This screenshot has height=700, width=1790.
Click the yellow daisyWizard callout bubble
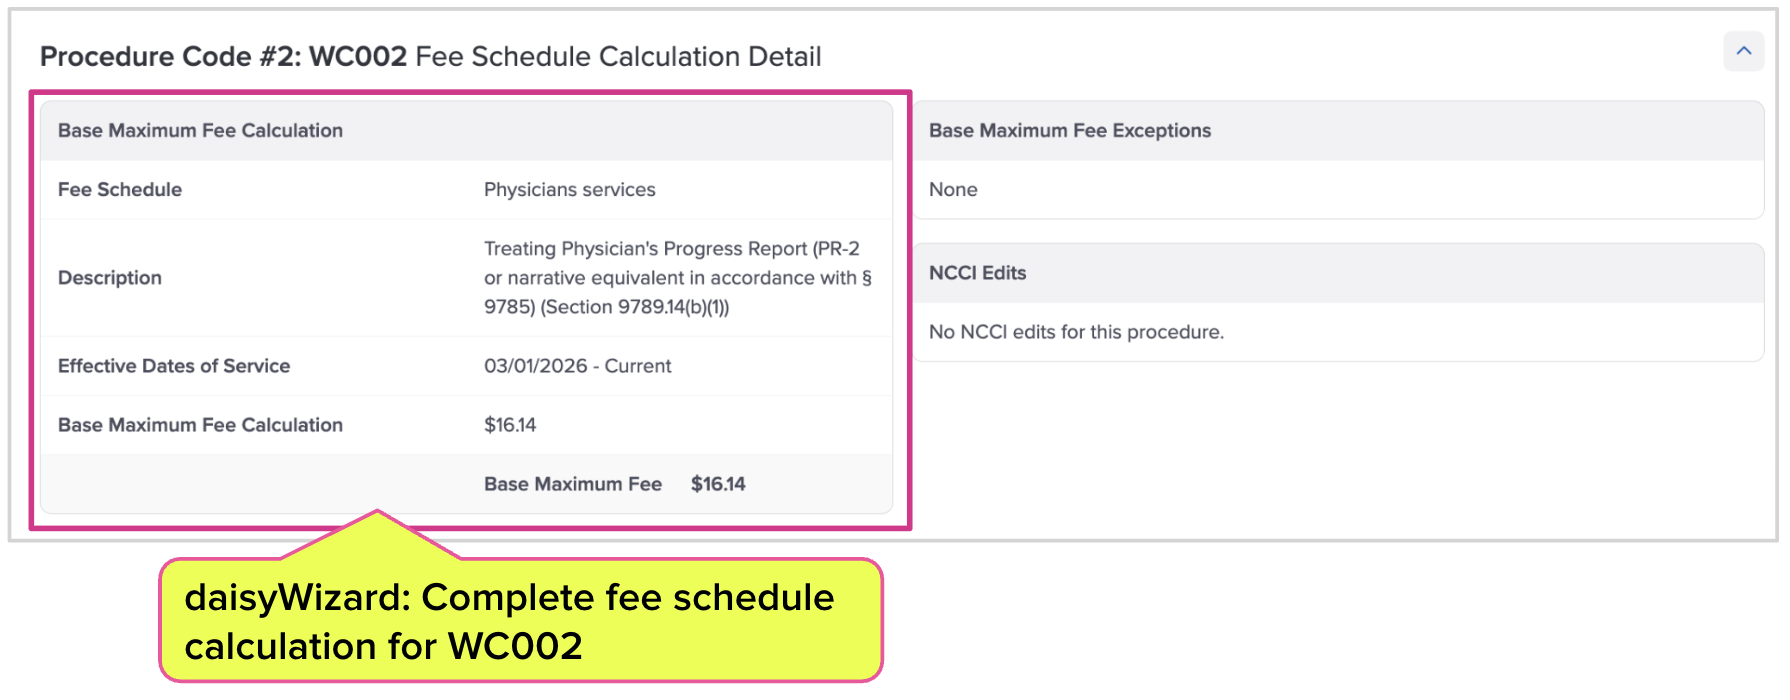[520, 621]
